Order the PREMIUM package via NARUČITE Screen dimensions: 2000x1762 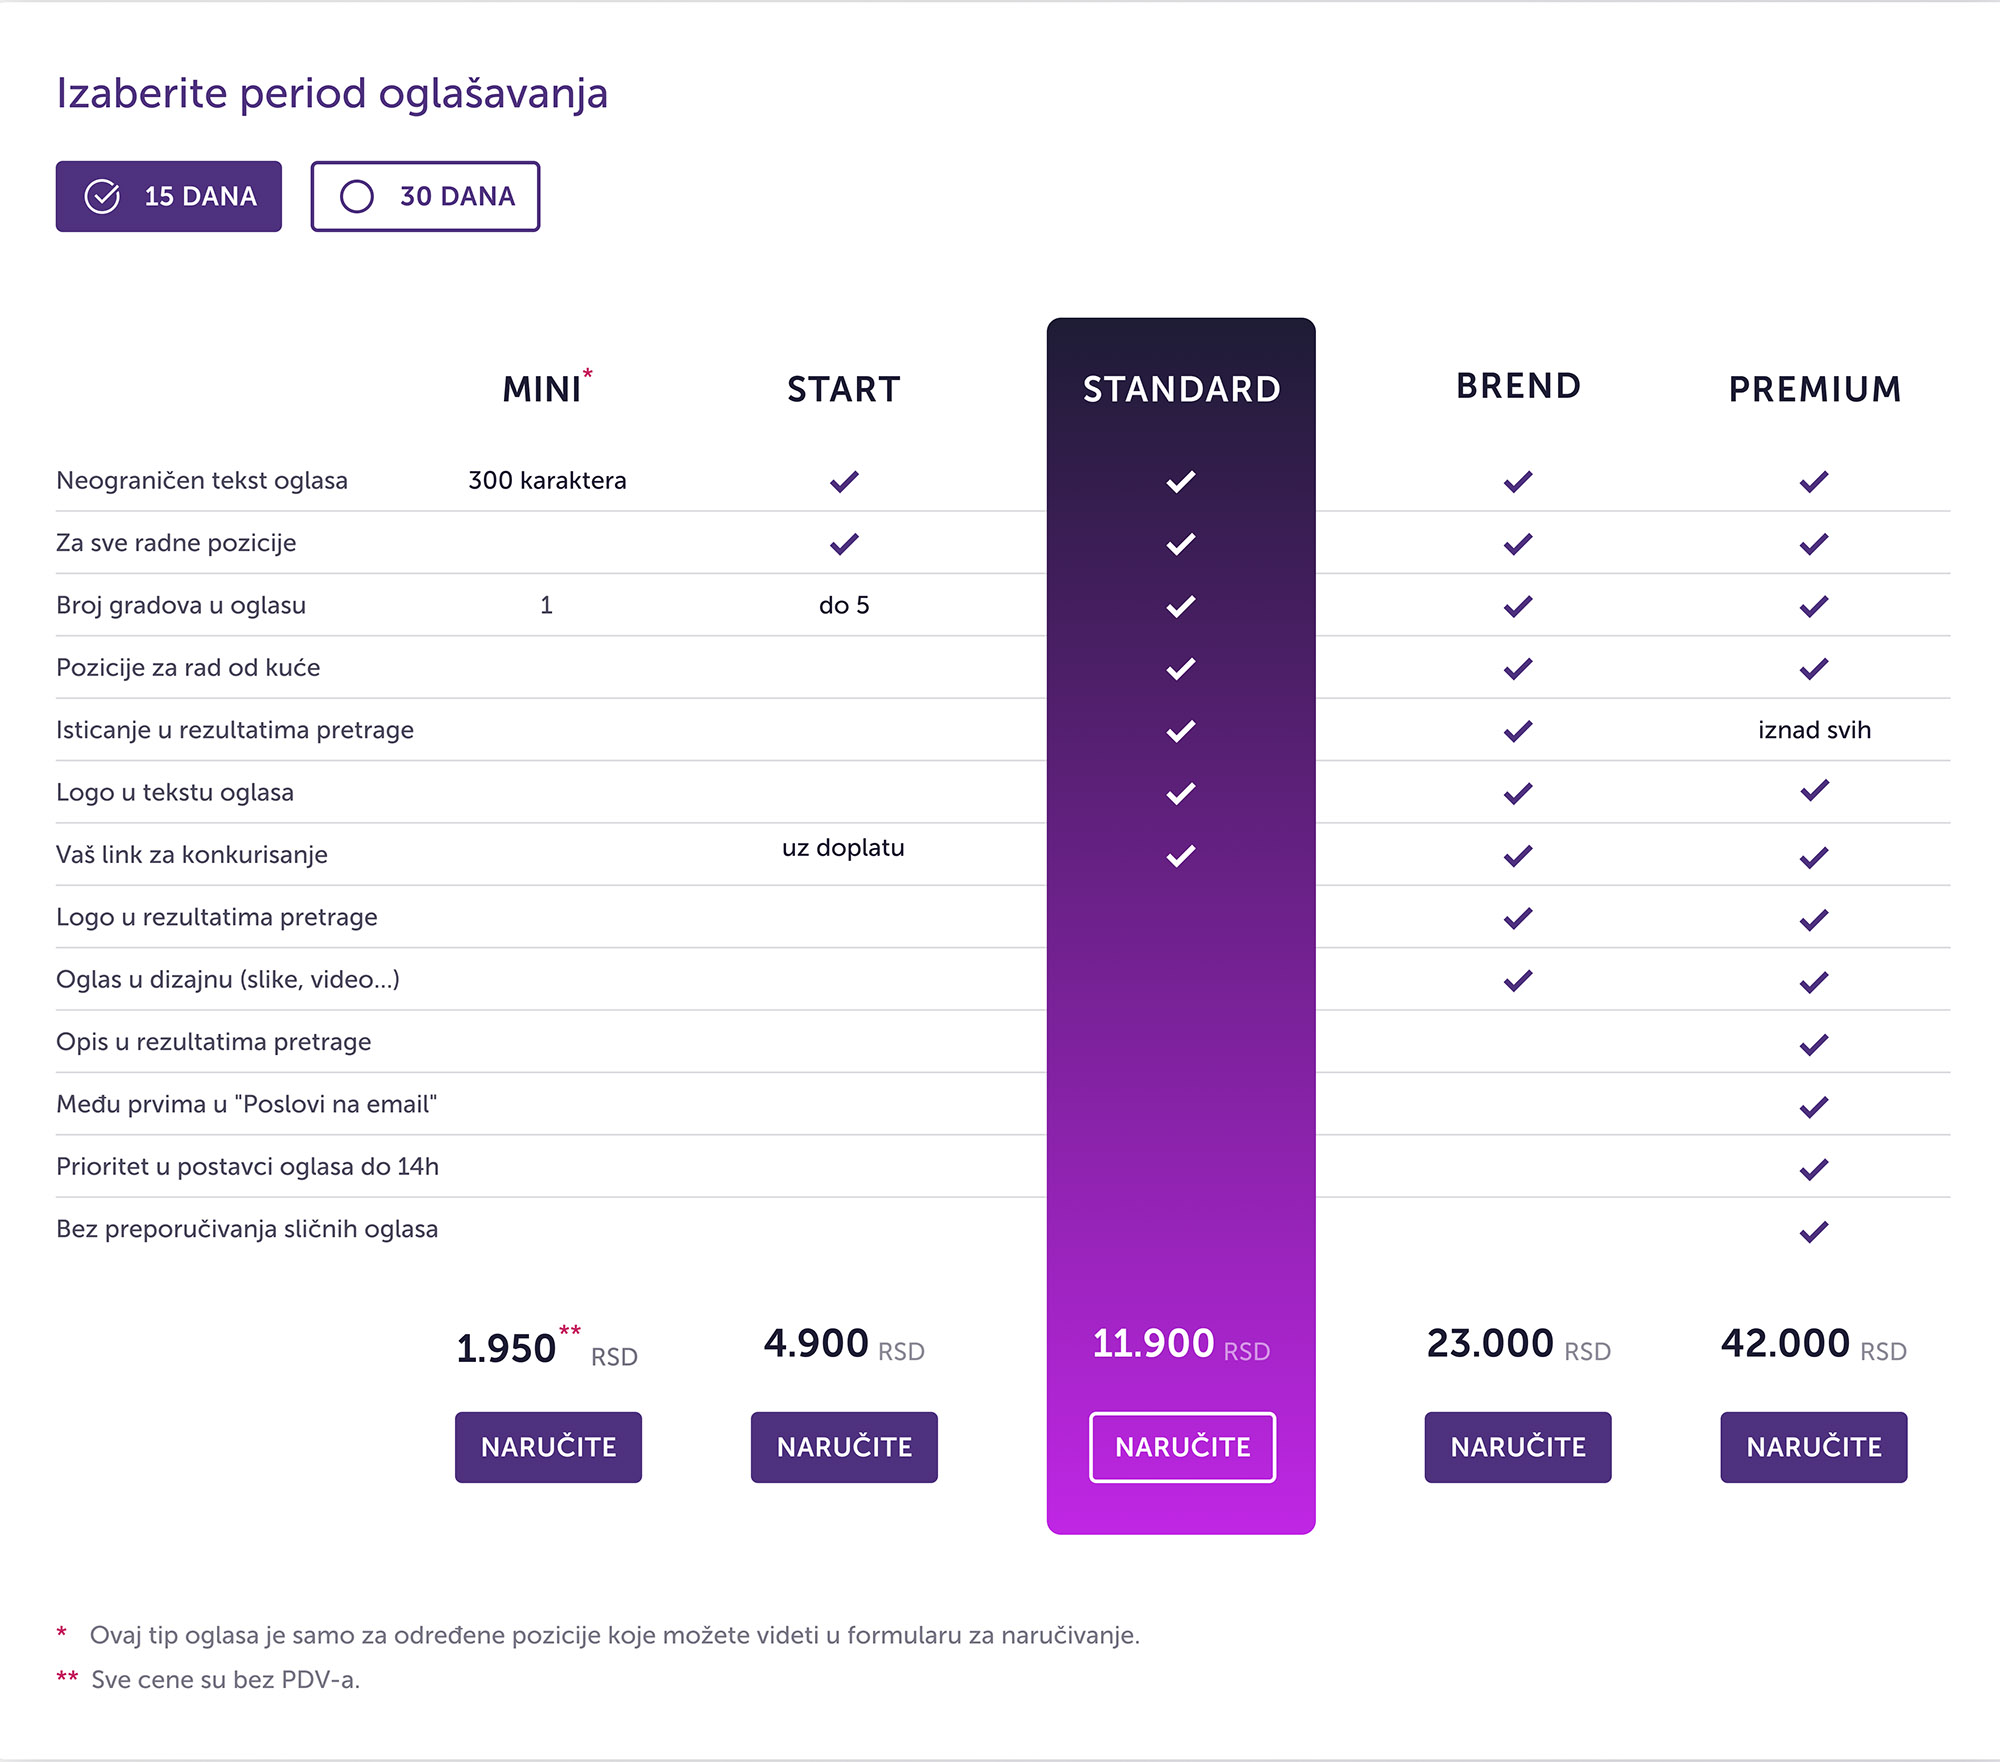point(1814,1447)
